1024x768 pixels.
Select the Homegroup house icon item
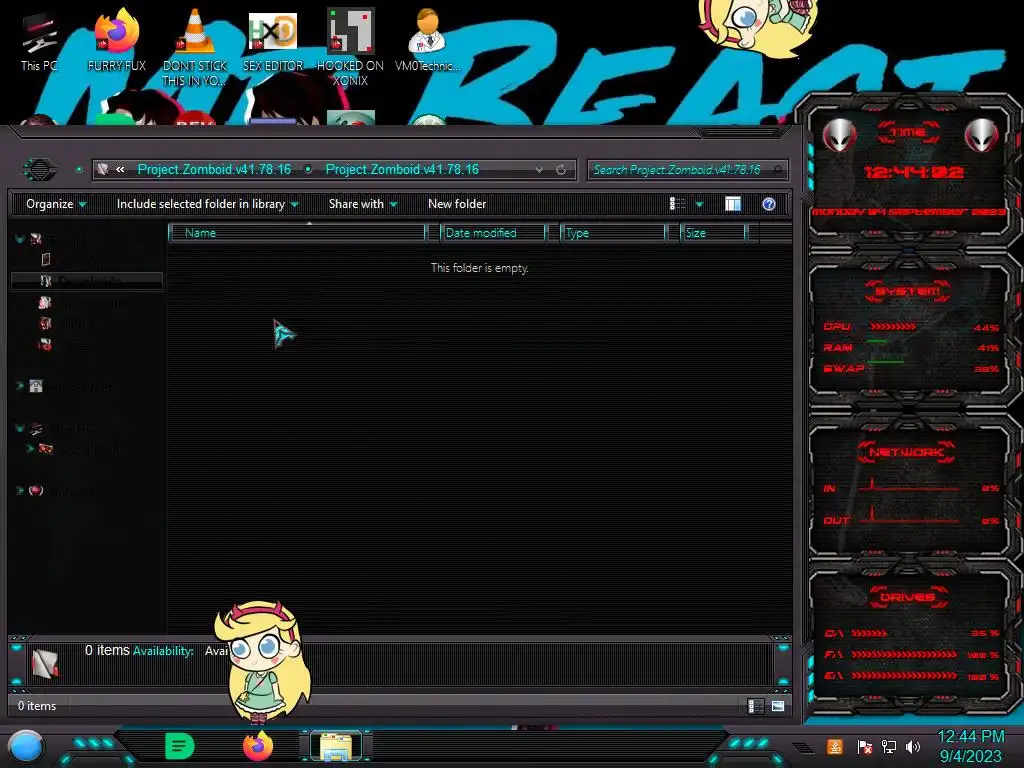coord(71,387)
